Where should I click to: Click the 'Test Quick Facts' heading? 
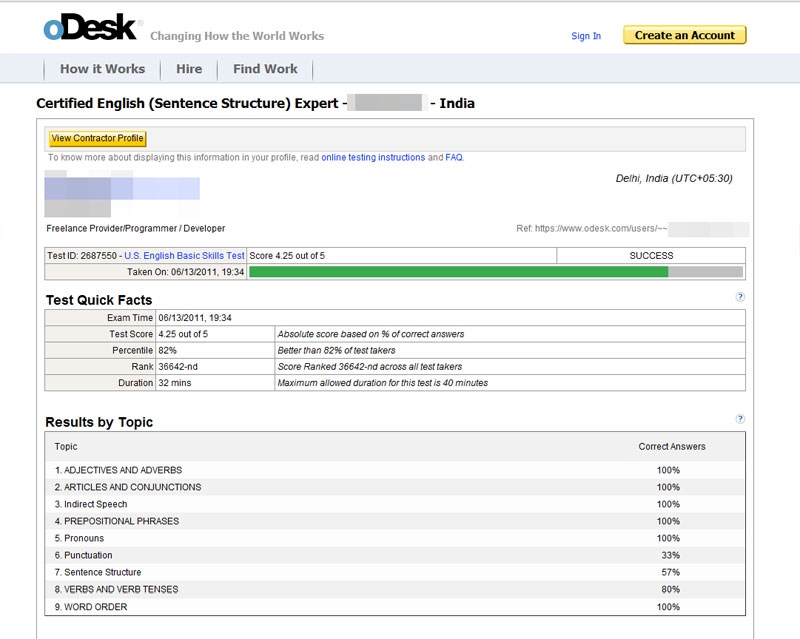click(99, 300)
